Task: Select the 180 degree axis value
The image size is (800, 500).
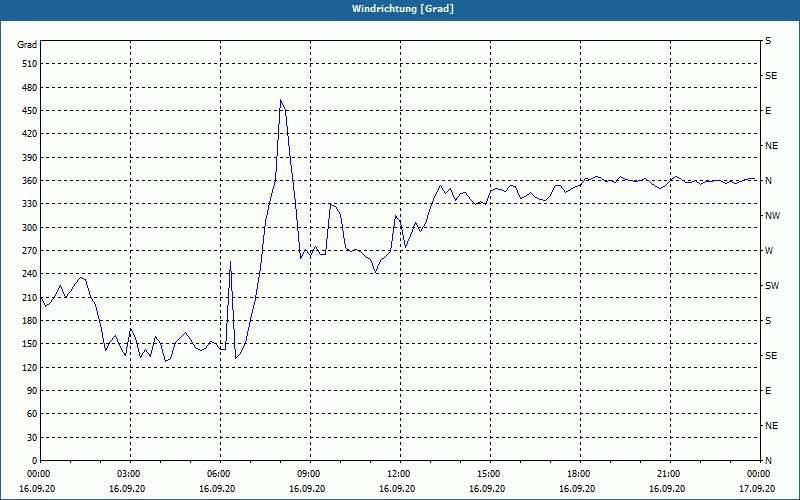Action: pyautogui.click(x=30, y=321)
